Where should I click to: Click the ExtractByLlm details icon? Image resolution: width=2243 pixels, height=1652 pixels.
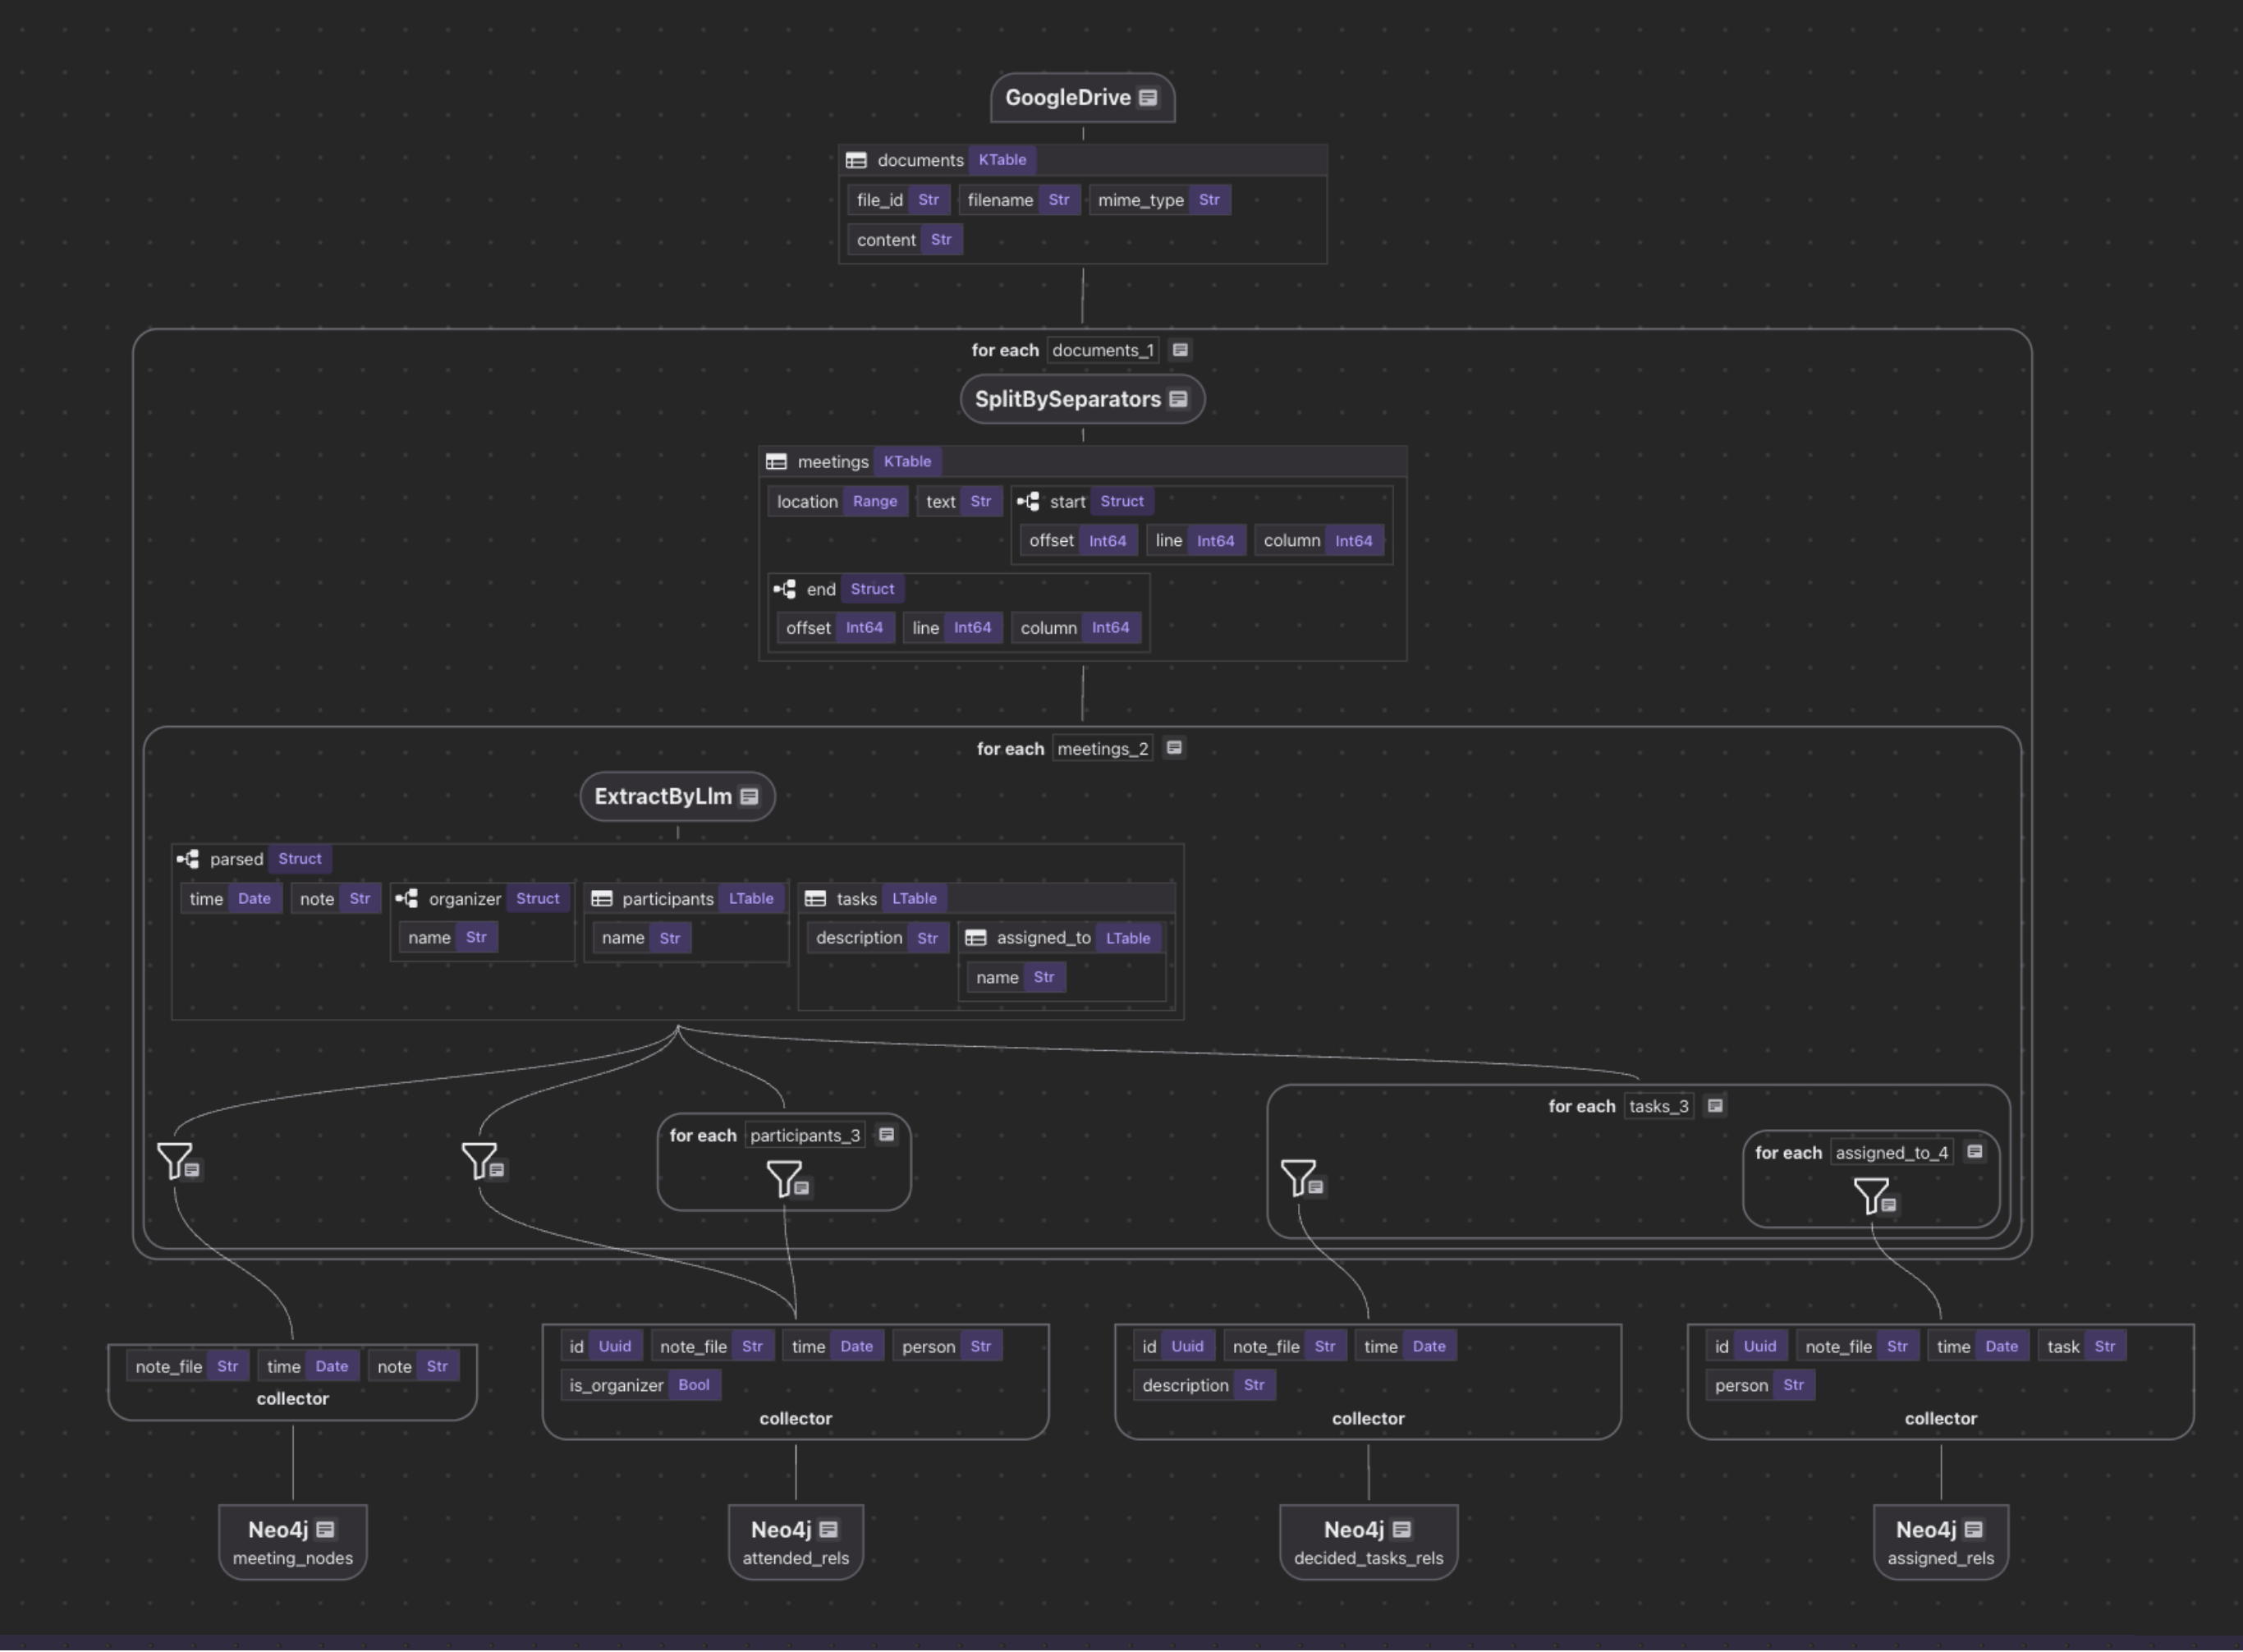point(749,797)
